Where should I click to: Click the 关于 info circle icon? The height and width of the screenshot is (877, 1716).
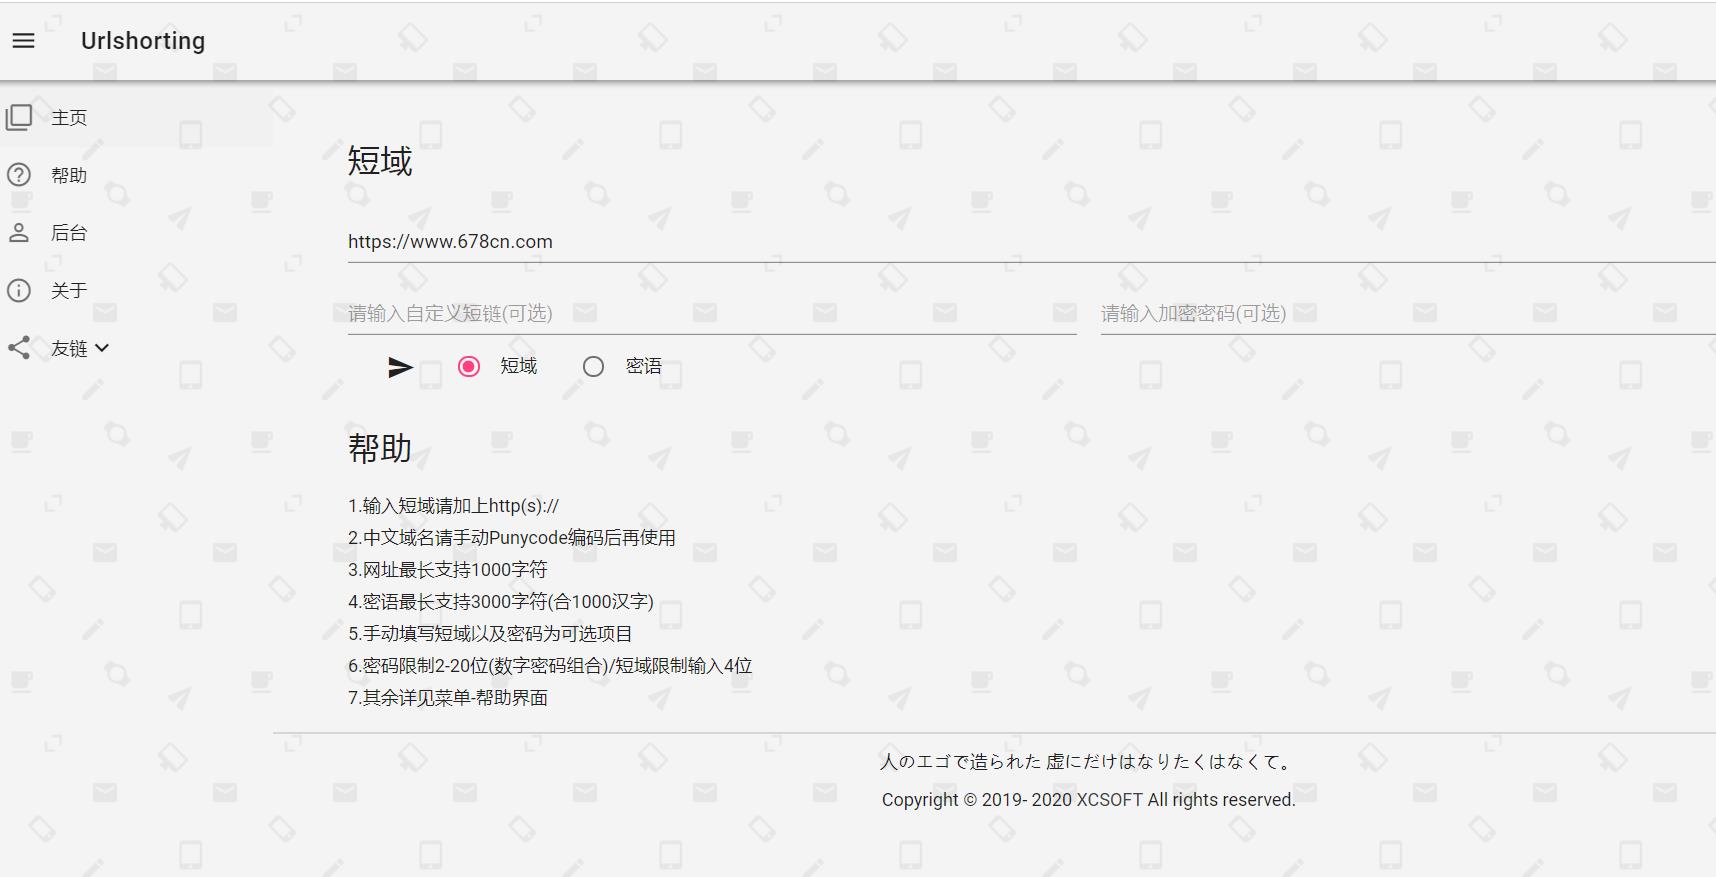19,291
